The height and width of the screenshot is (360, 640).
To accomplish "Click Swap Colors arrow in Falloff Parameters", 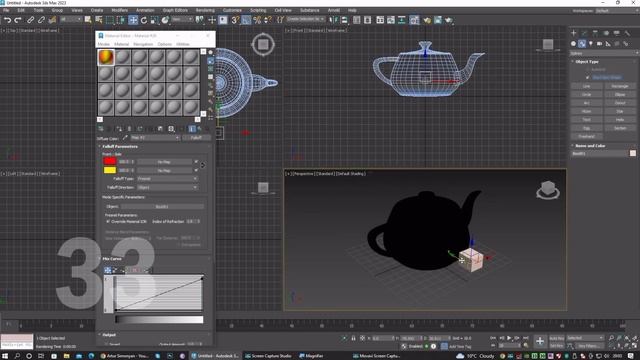I will (x=203, y=165).
